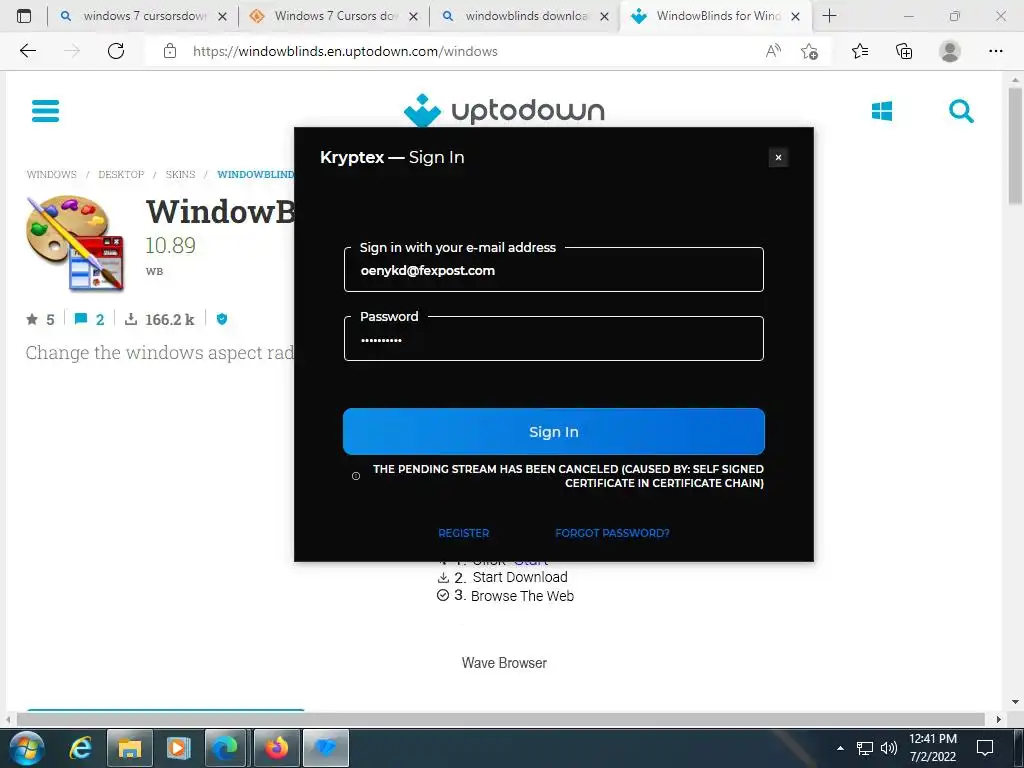Open File Explorer from taskbar
Viewport: 1024px width, 768px height.
coord(129,748)
